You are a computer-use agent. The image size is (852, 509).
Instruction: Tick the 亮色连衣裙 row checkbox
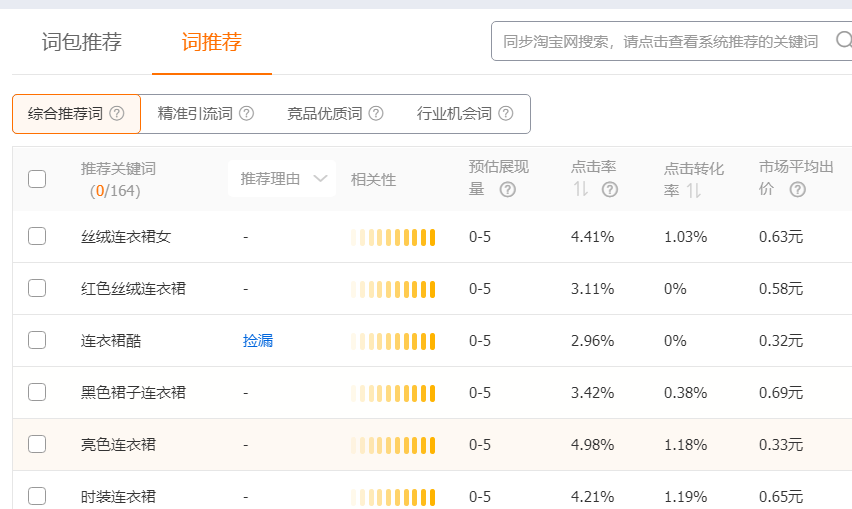click(37, 444)
